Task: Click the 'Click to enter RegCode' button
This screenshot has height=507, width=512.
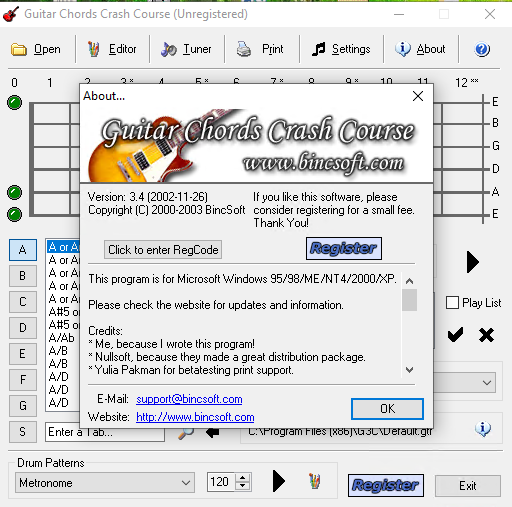Action: tap(163, 250)
